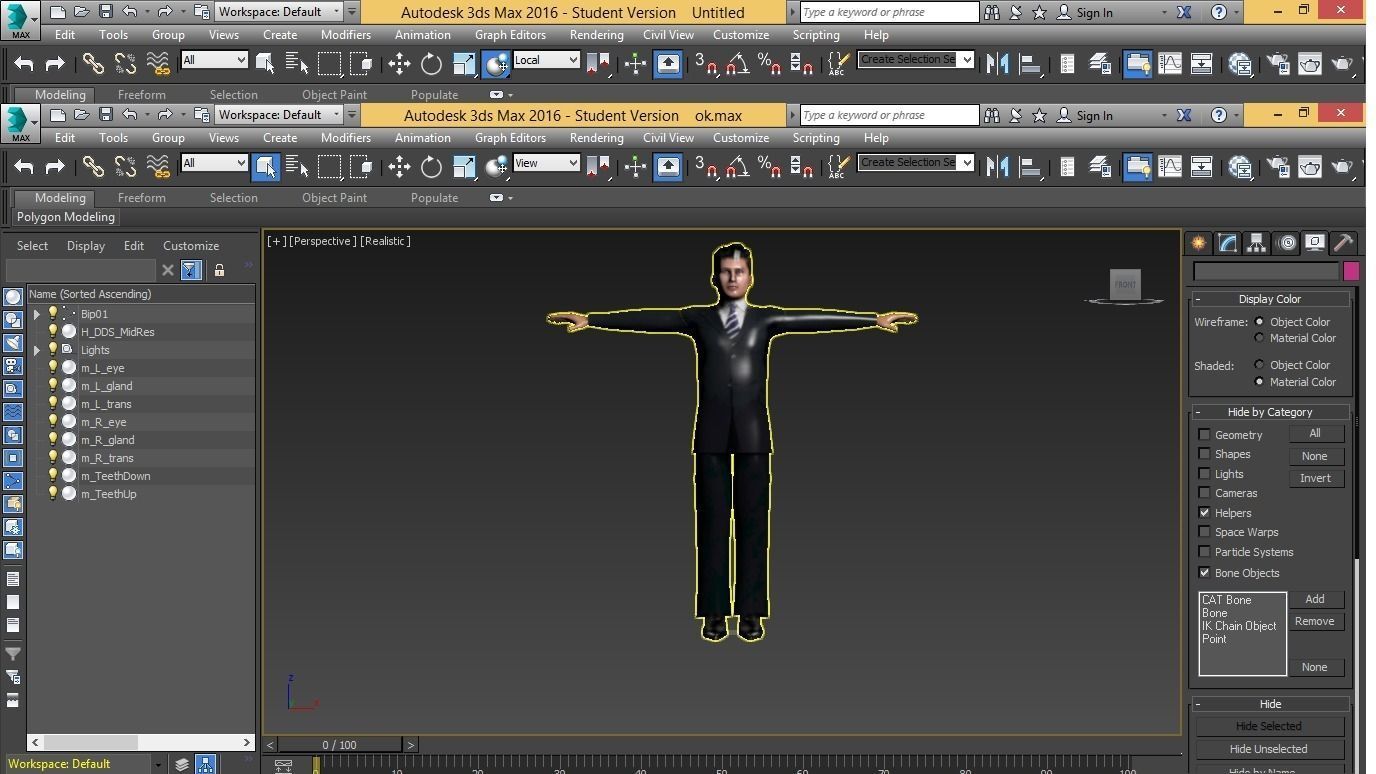The width and height of the screenshot is (1376, 774).
Task: Expand Bip01 node in scene explorer
Action: point(37,314)
